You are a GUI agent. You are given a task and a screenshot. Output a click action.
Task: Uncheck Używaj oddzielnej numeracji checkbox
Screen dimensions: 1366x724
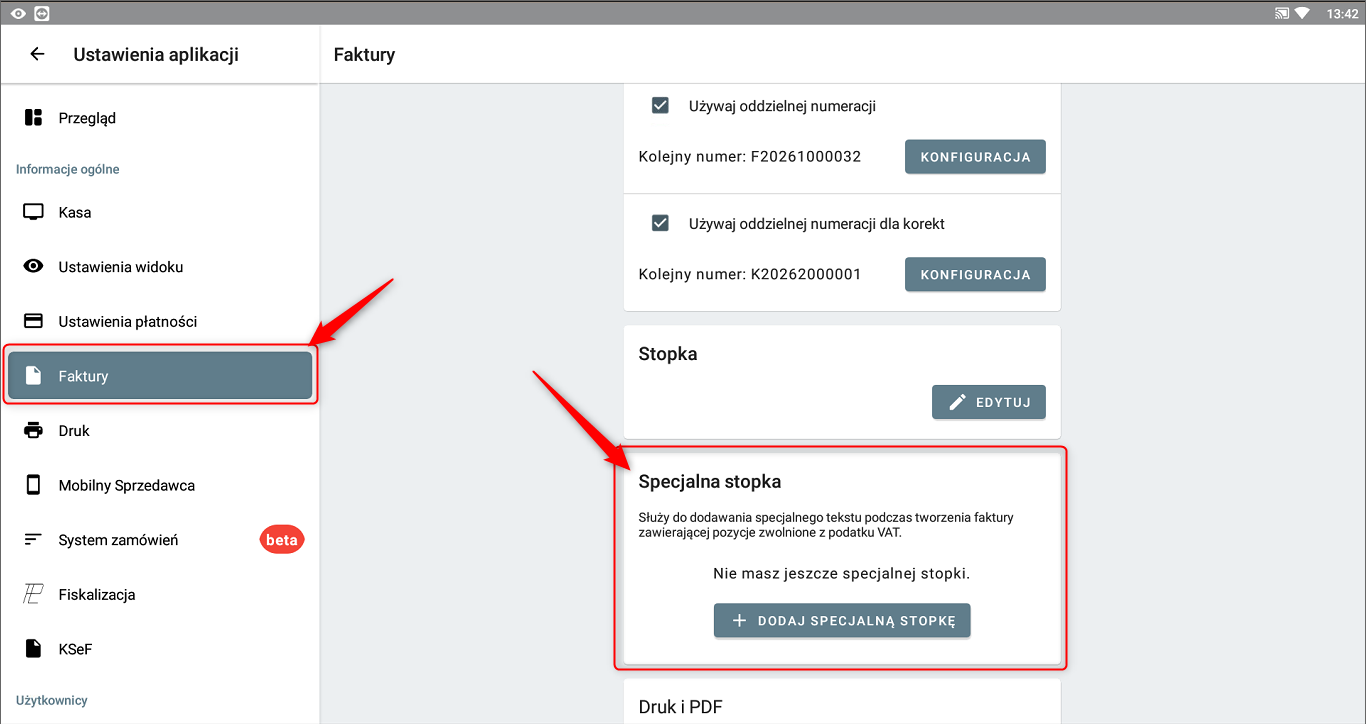(660, 105)
